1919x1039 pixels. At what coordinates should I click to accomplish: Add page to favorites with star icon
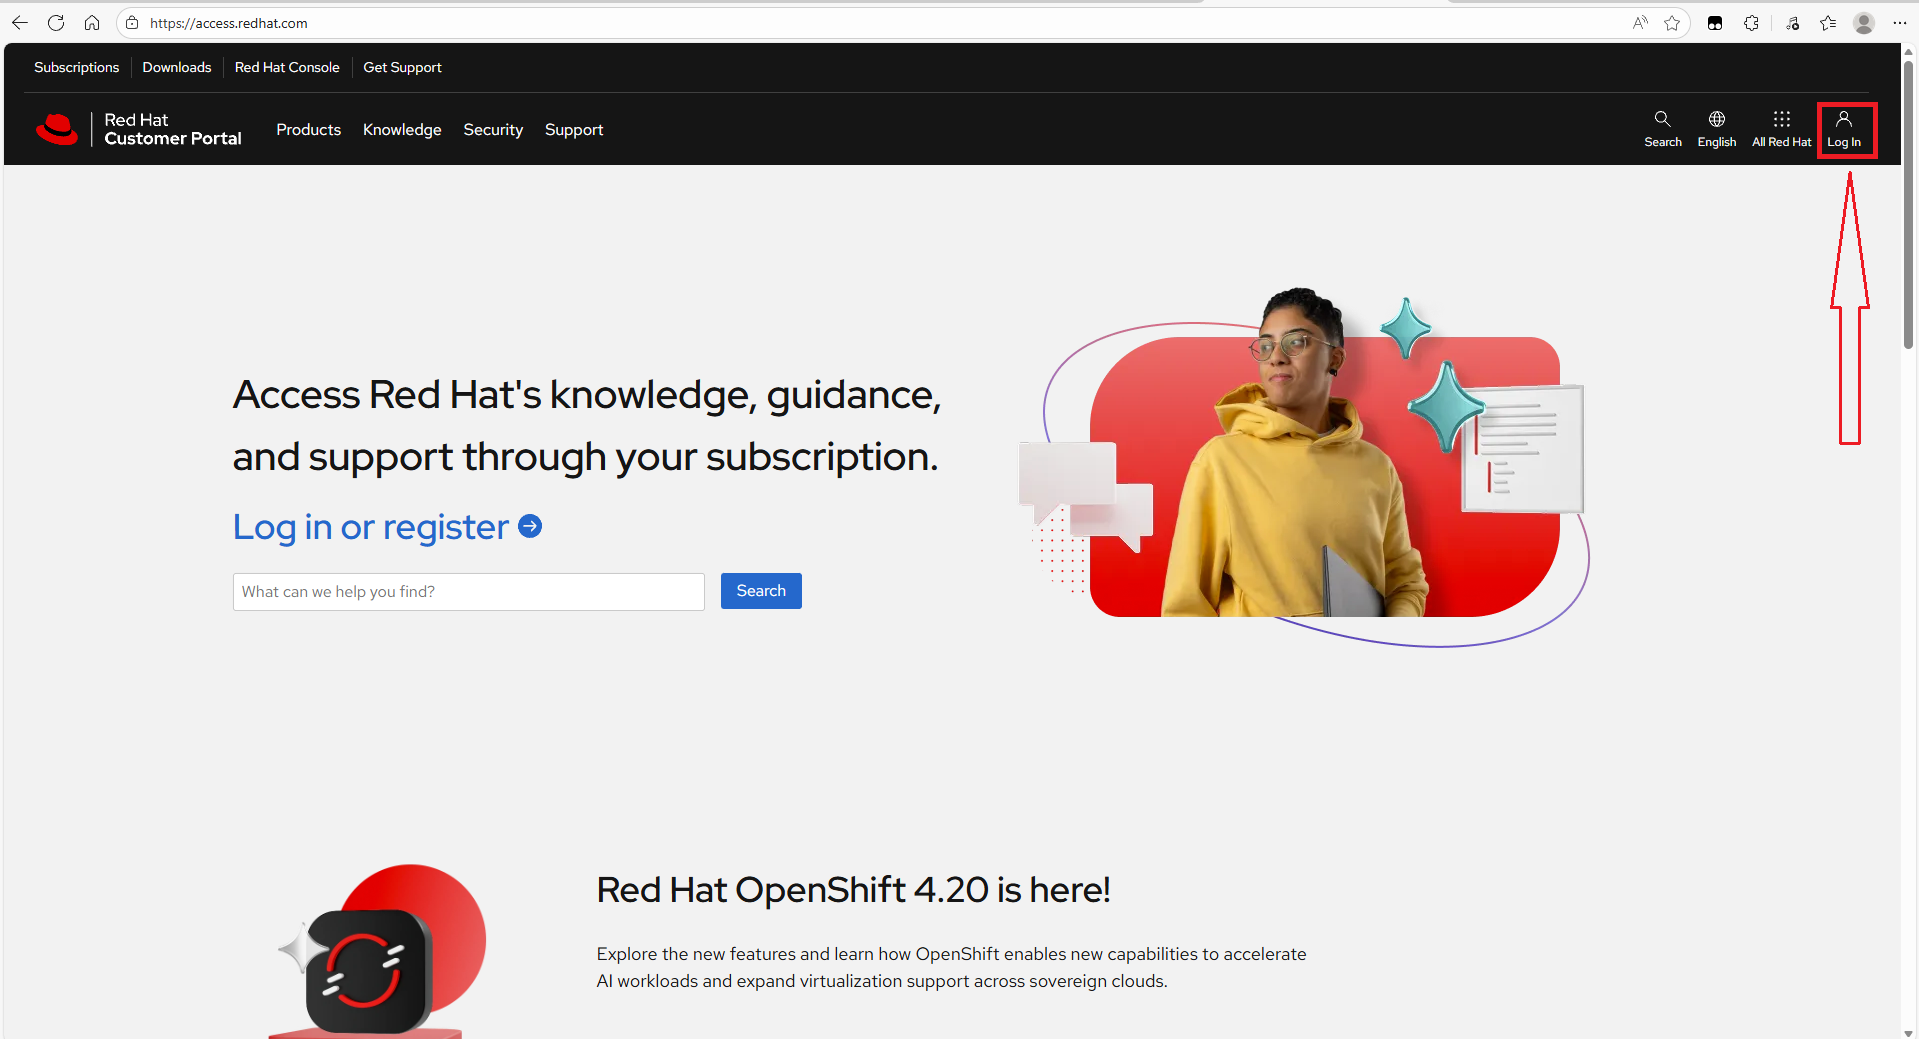pyautogui.click(x=1672, y=22)
